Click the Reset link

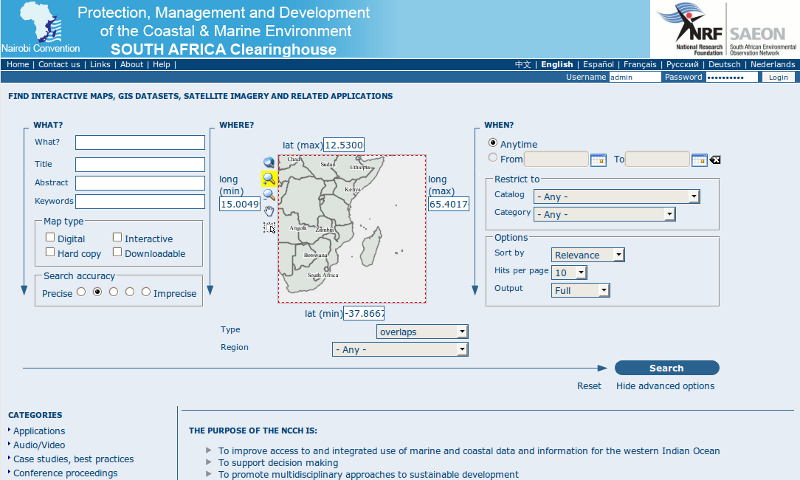[x=589, y=386]
